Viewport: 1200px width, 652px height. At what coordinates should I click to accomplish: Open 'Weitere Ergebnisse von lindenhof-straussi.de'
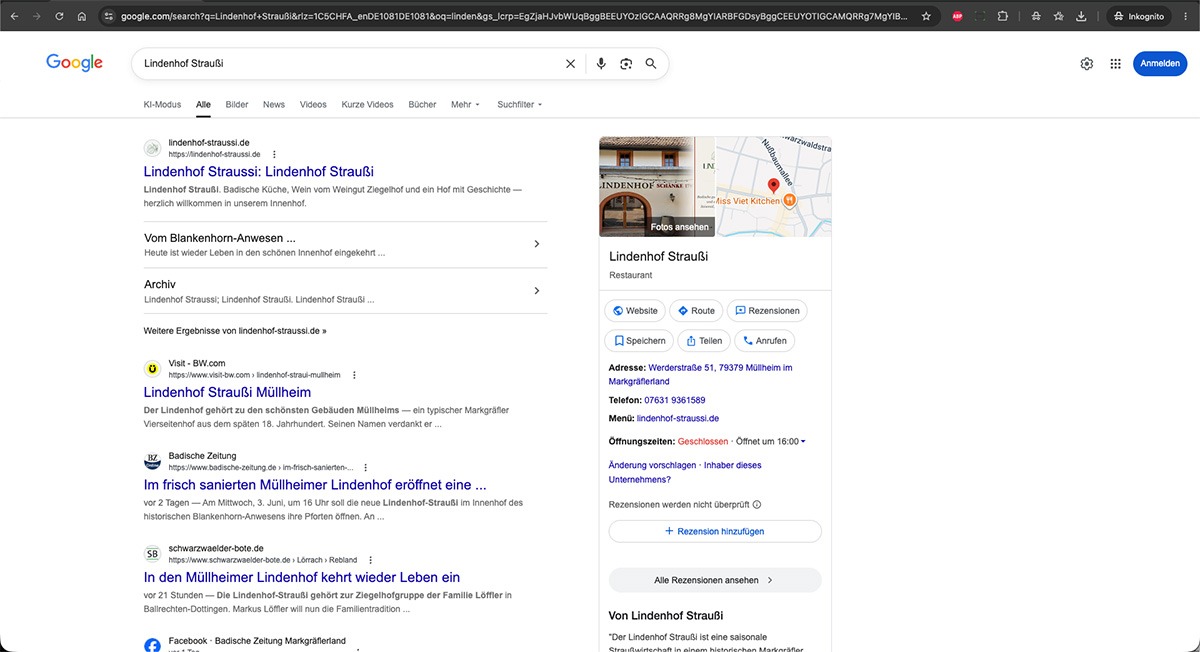235,330
